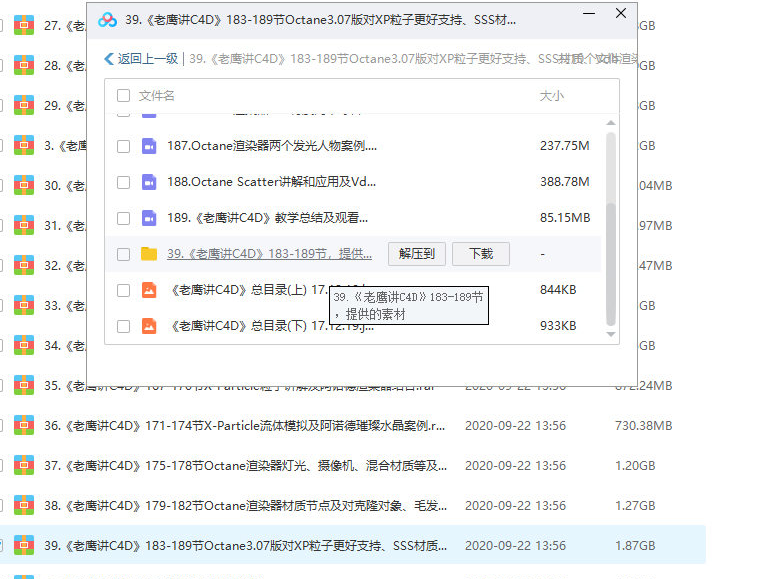Screen dimensions: 780x579
Task: Click dialog breadcrumb path 39.《老鹰讲C4D》183-189节Octane3.07
Action: [413, 59]
